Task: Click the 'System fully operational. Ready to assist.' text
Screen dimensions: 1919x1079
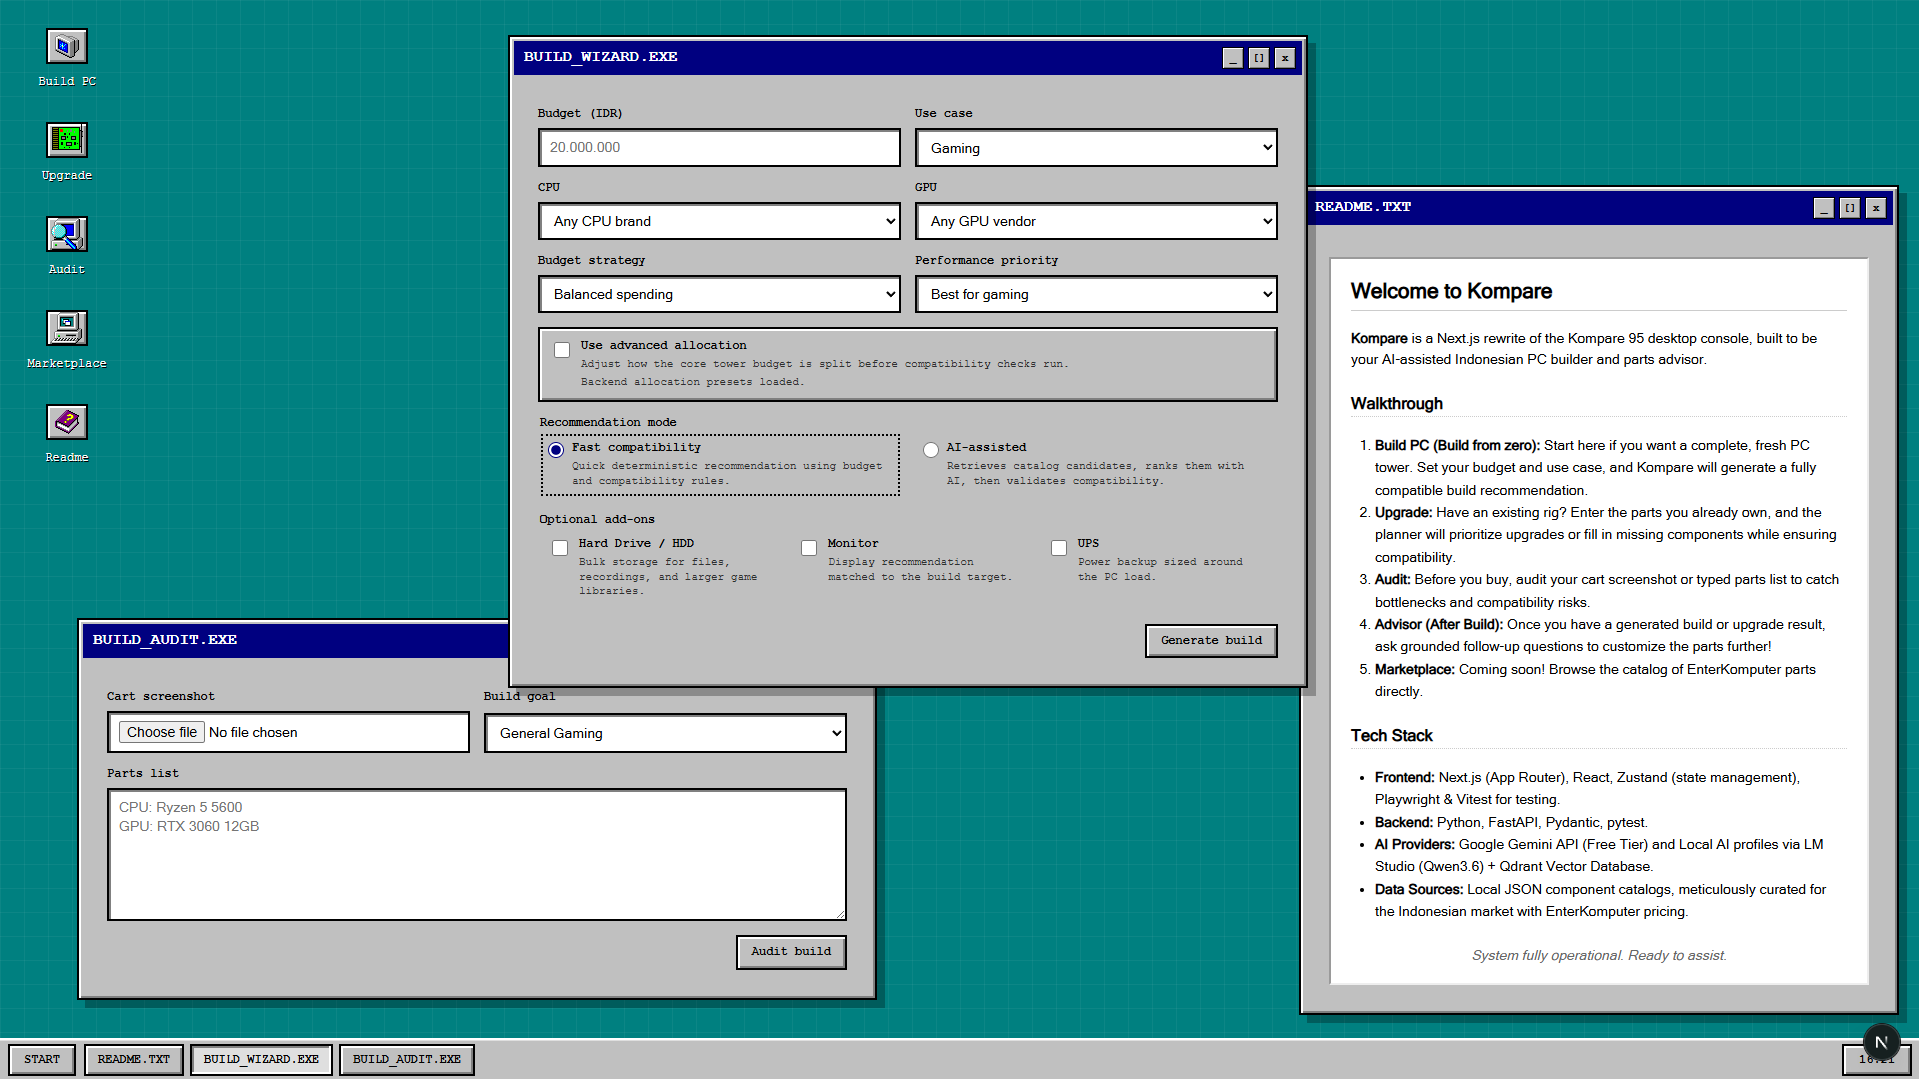Action: [1599, 955]
